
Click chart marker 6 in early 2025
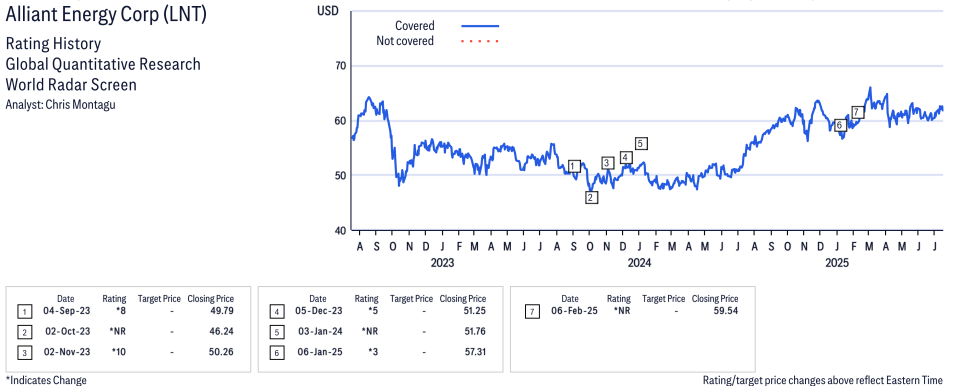click(840, 125)
